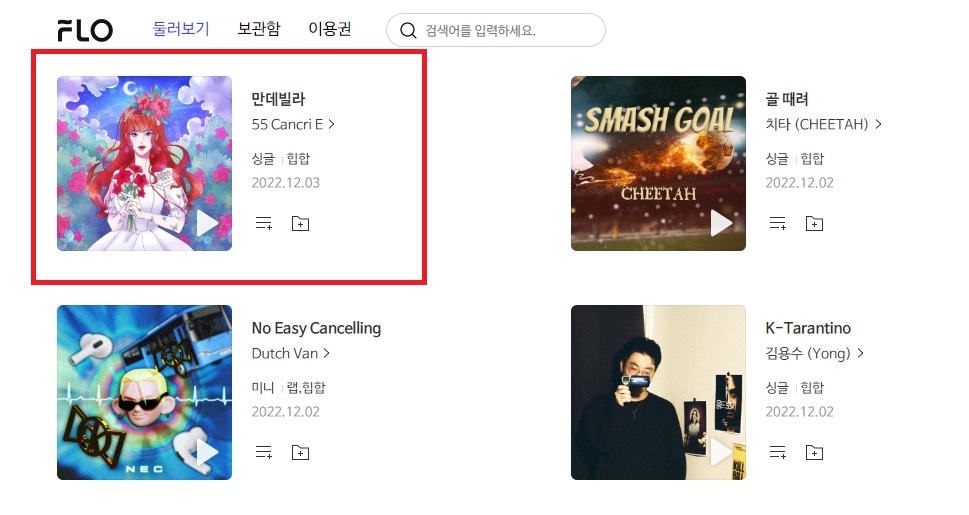Add 만데빌라 to the playlist queue
Screen dimensions: 969x515
[x=264, y=223]
